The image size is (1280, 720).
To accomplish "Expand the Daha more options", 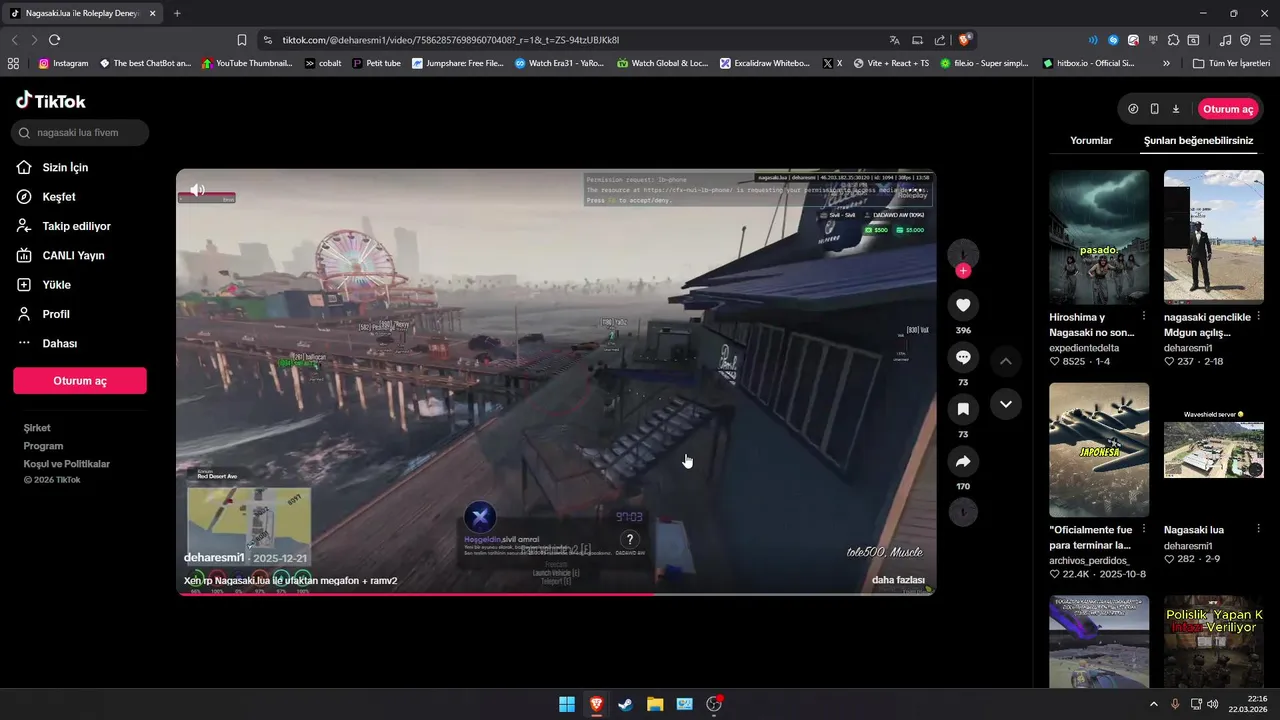I will pyautogui.click(x=47, y=343).
